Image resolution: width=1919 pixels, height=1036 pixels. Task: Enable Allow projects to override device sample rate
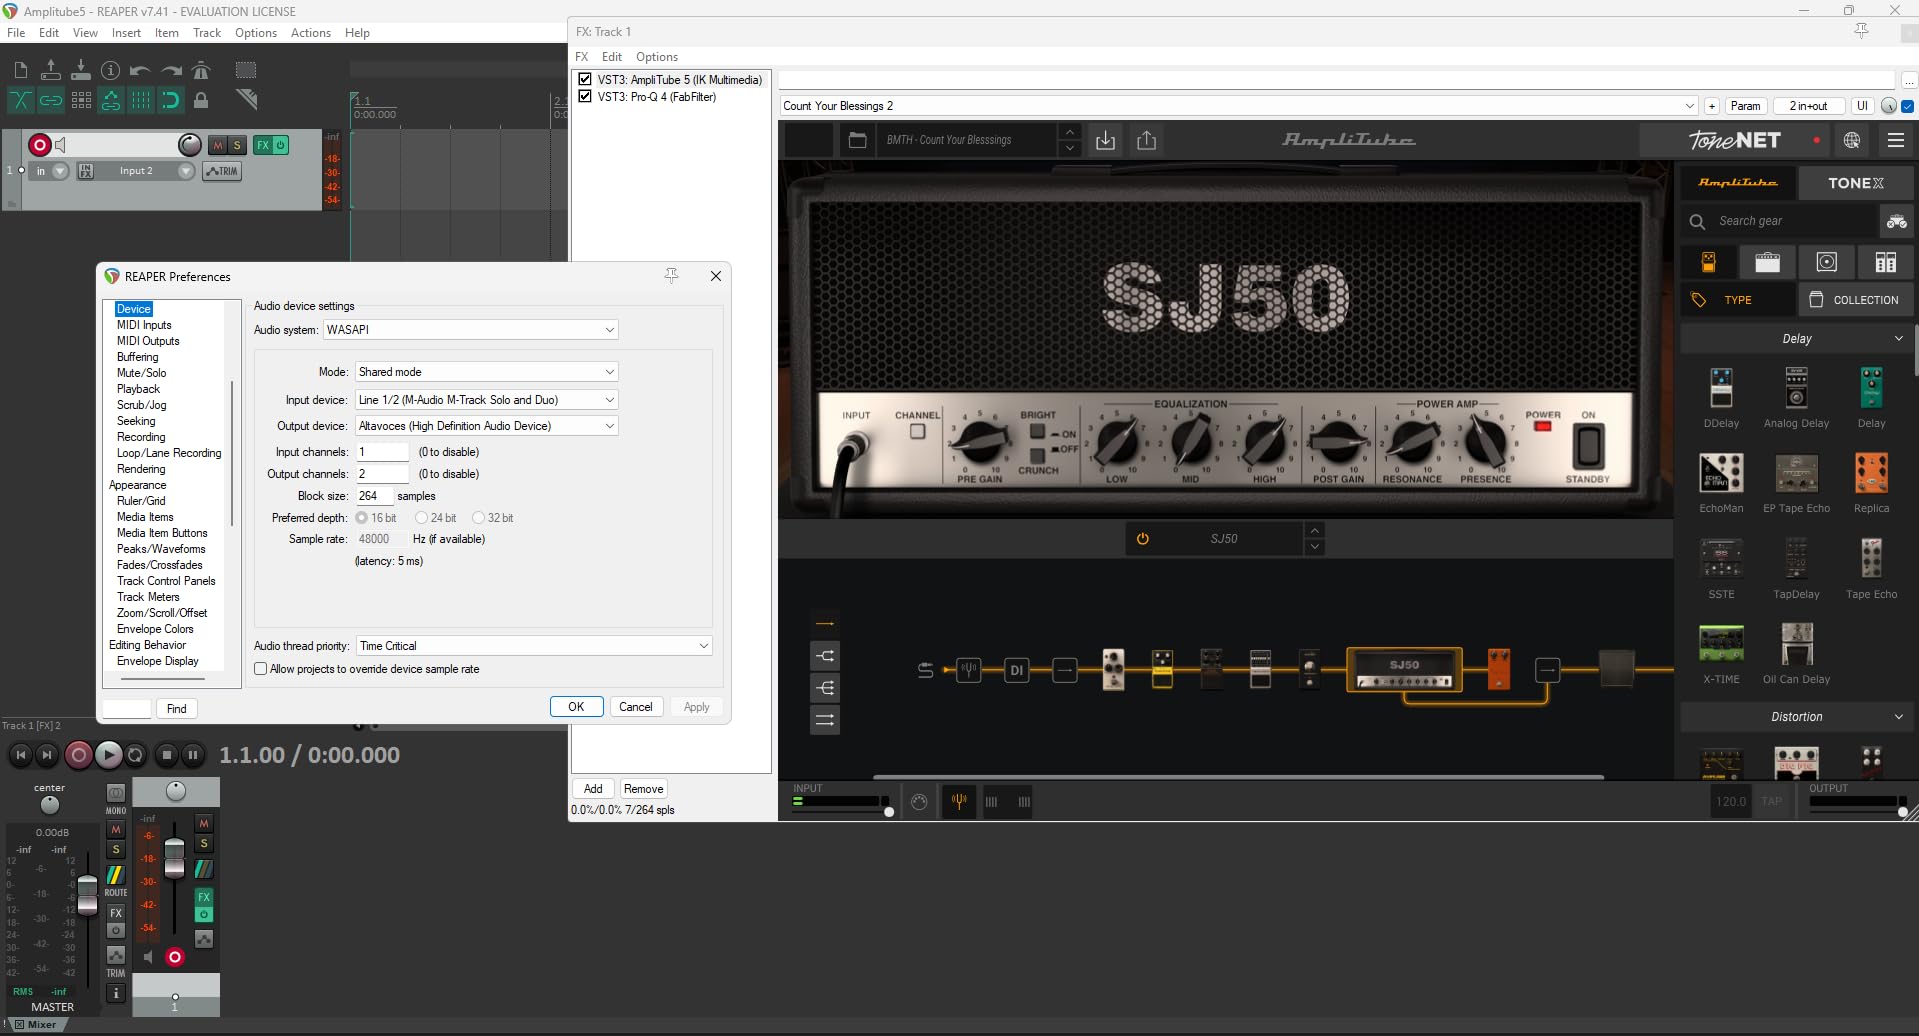(x=260, y=668)
